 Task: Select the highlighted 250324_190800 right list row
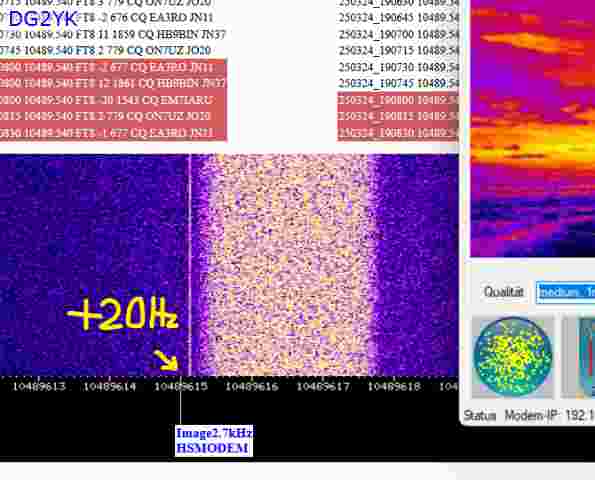pos(398,100)
